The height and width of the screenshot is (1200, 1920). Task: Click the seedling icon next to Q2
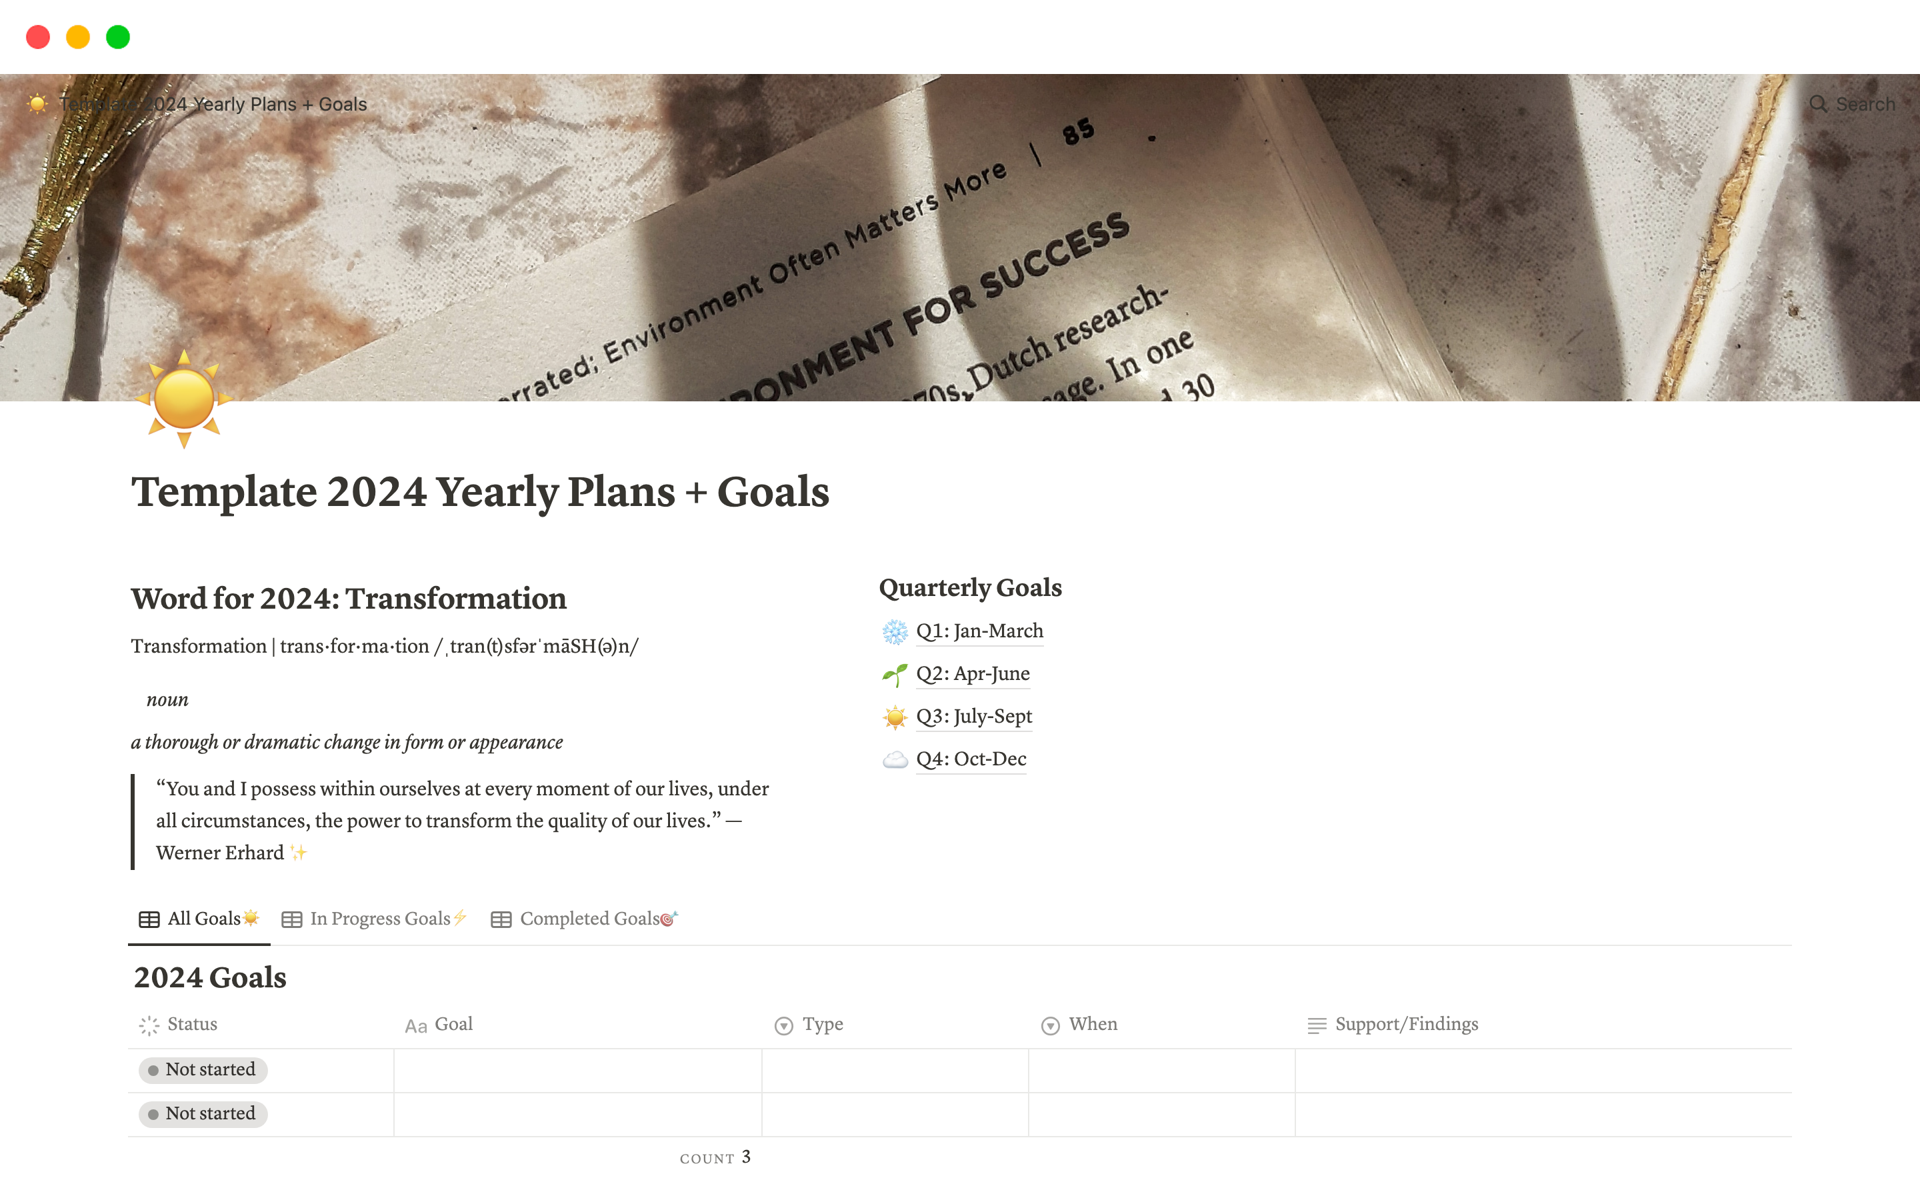pyautogui.click(x=892, y=673)
